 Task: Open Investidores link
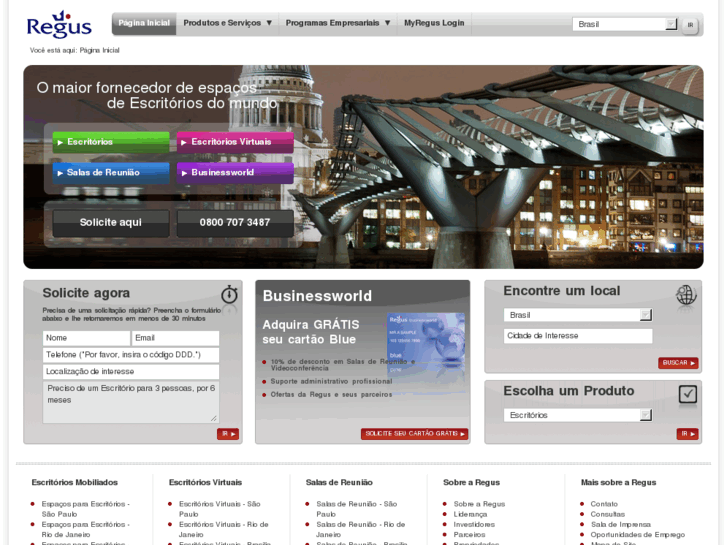pyautogui.click(x=474, y=524)
